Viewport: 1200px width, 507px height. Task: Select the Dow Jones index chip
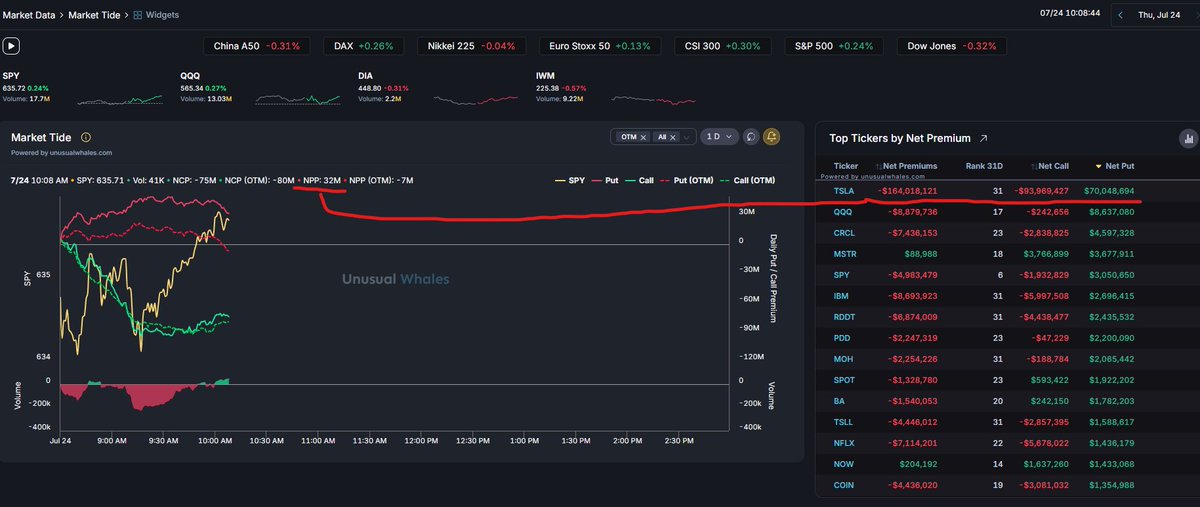952,46
